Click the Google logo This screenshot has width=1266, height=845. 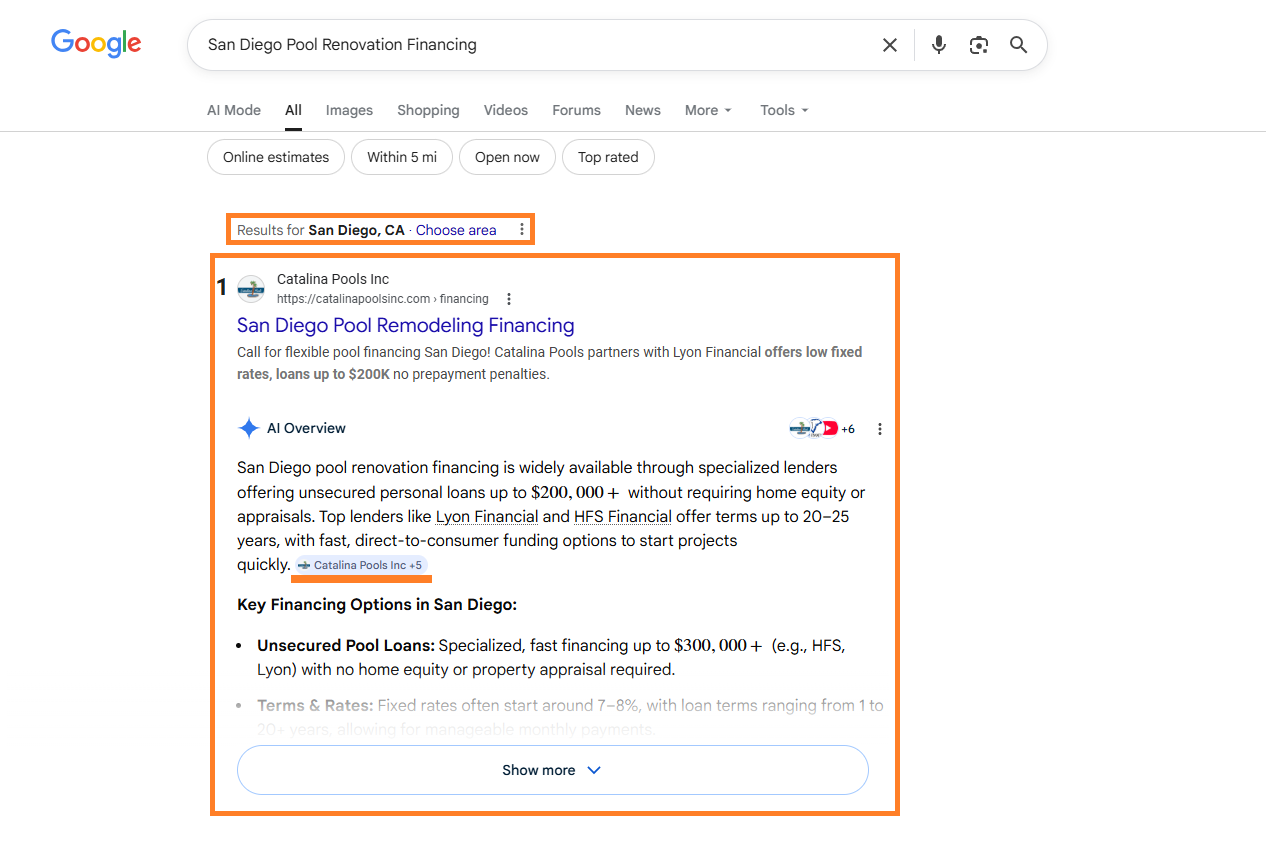pyautogui.click(x=96, y=43)
